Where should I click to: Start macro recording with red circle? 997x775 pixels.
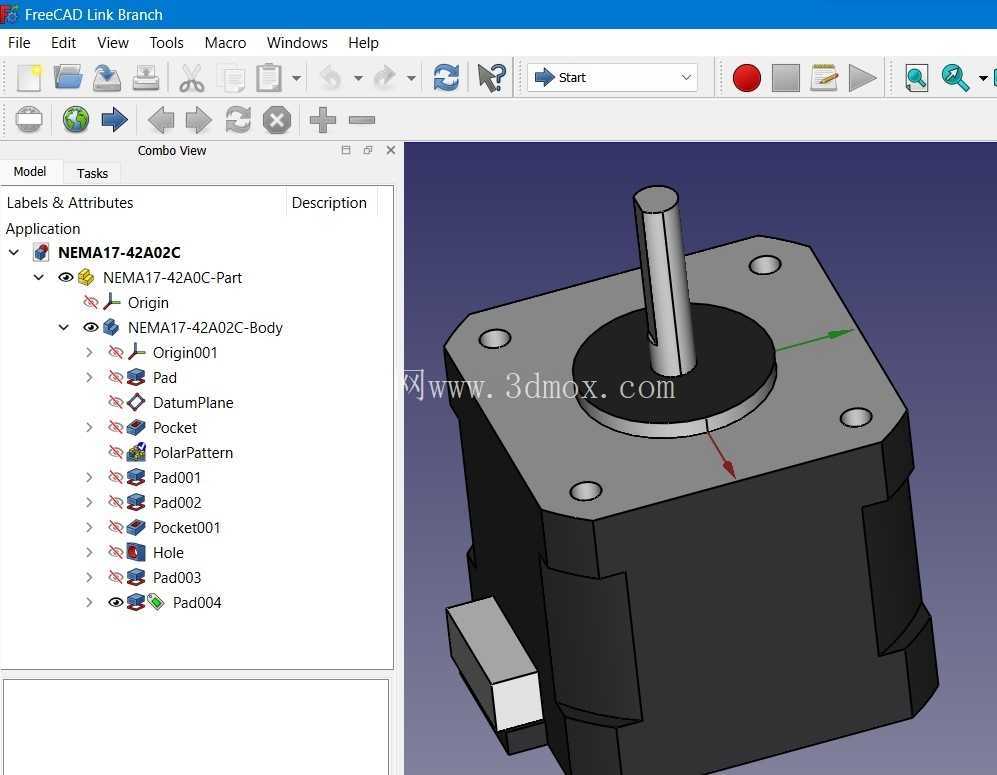pos(746,78)
